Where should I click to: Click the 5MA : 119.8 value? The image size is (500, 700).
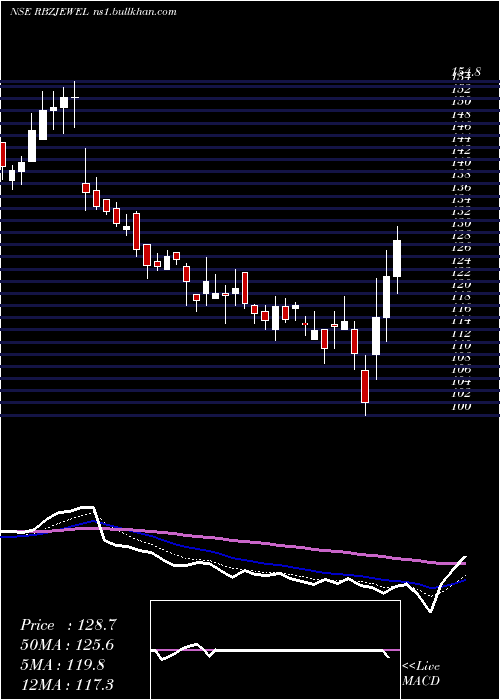[62, 665]
